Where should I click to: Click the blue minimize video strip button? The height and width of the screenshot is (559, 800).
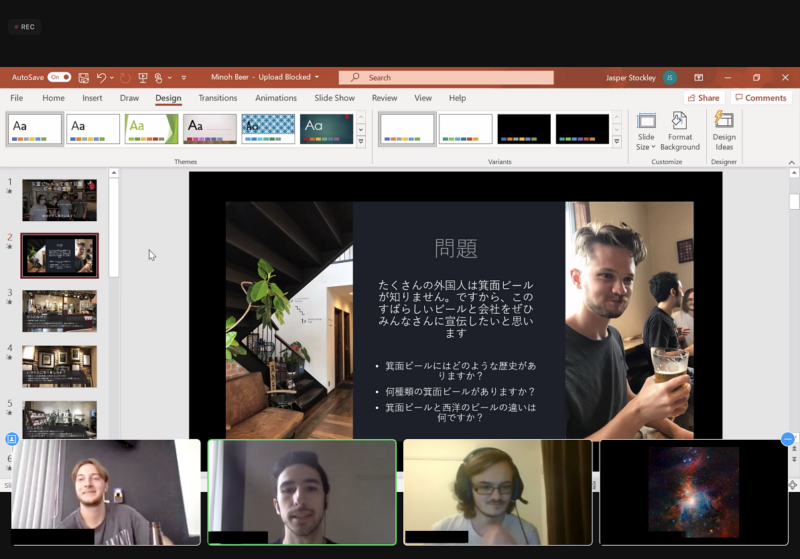coord(788,439)
